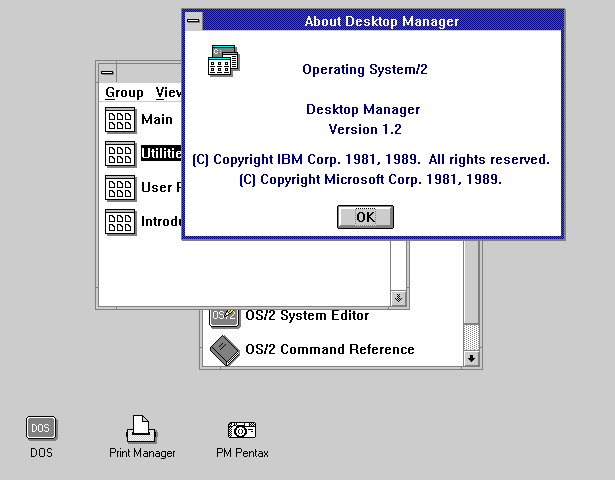Open Desktop Manager window system menu box
This screenshot has height=480, width=615.
[107, 72]
